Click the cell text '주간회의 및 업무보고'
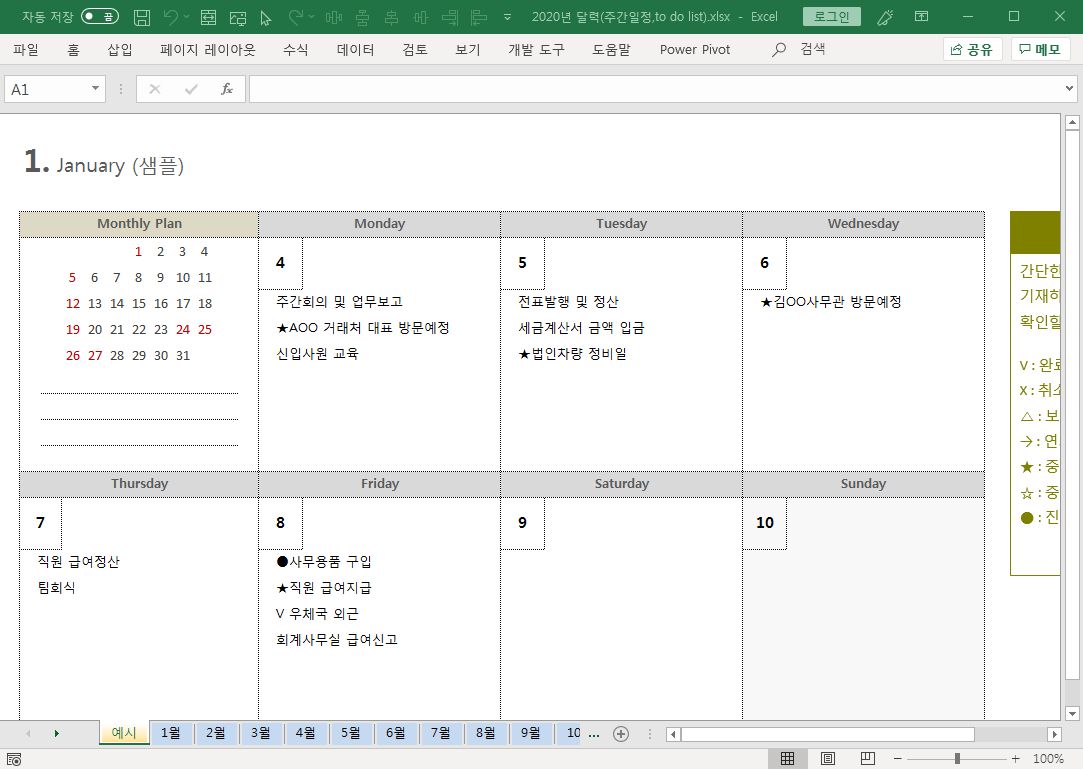 339,302
